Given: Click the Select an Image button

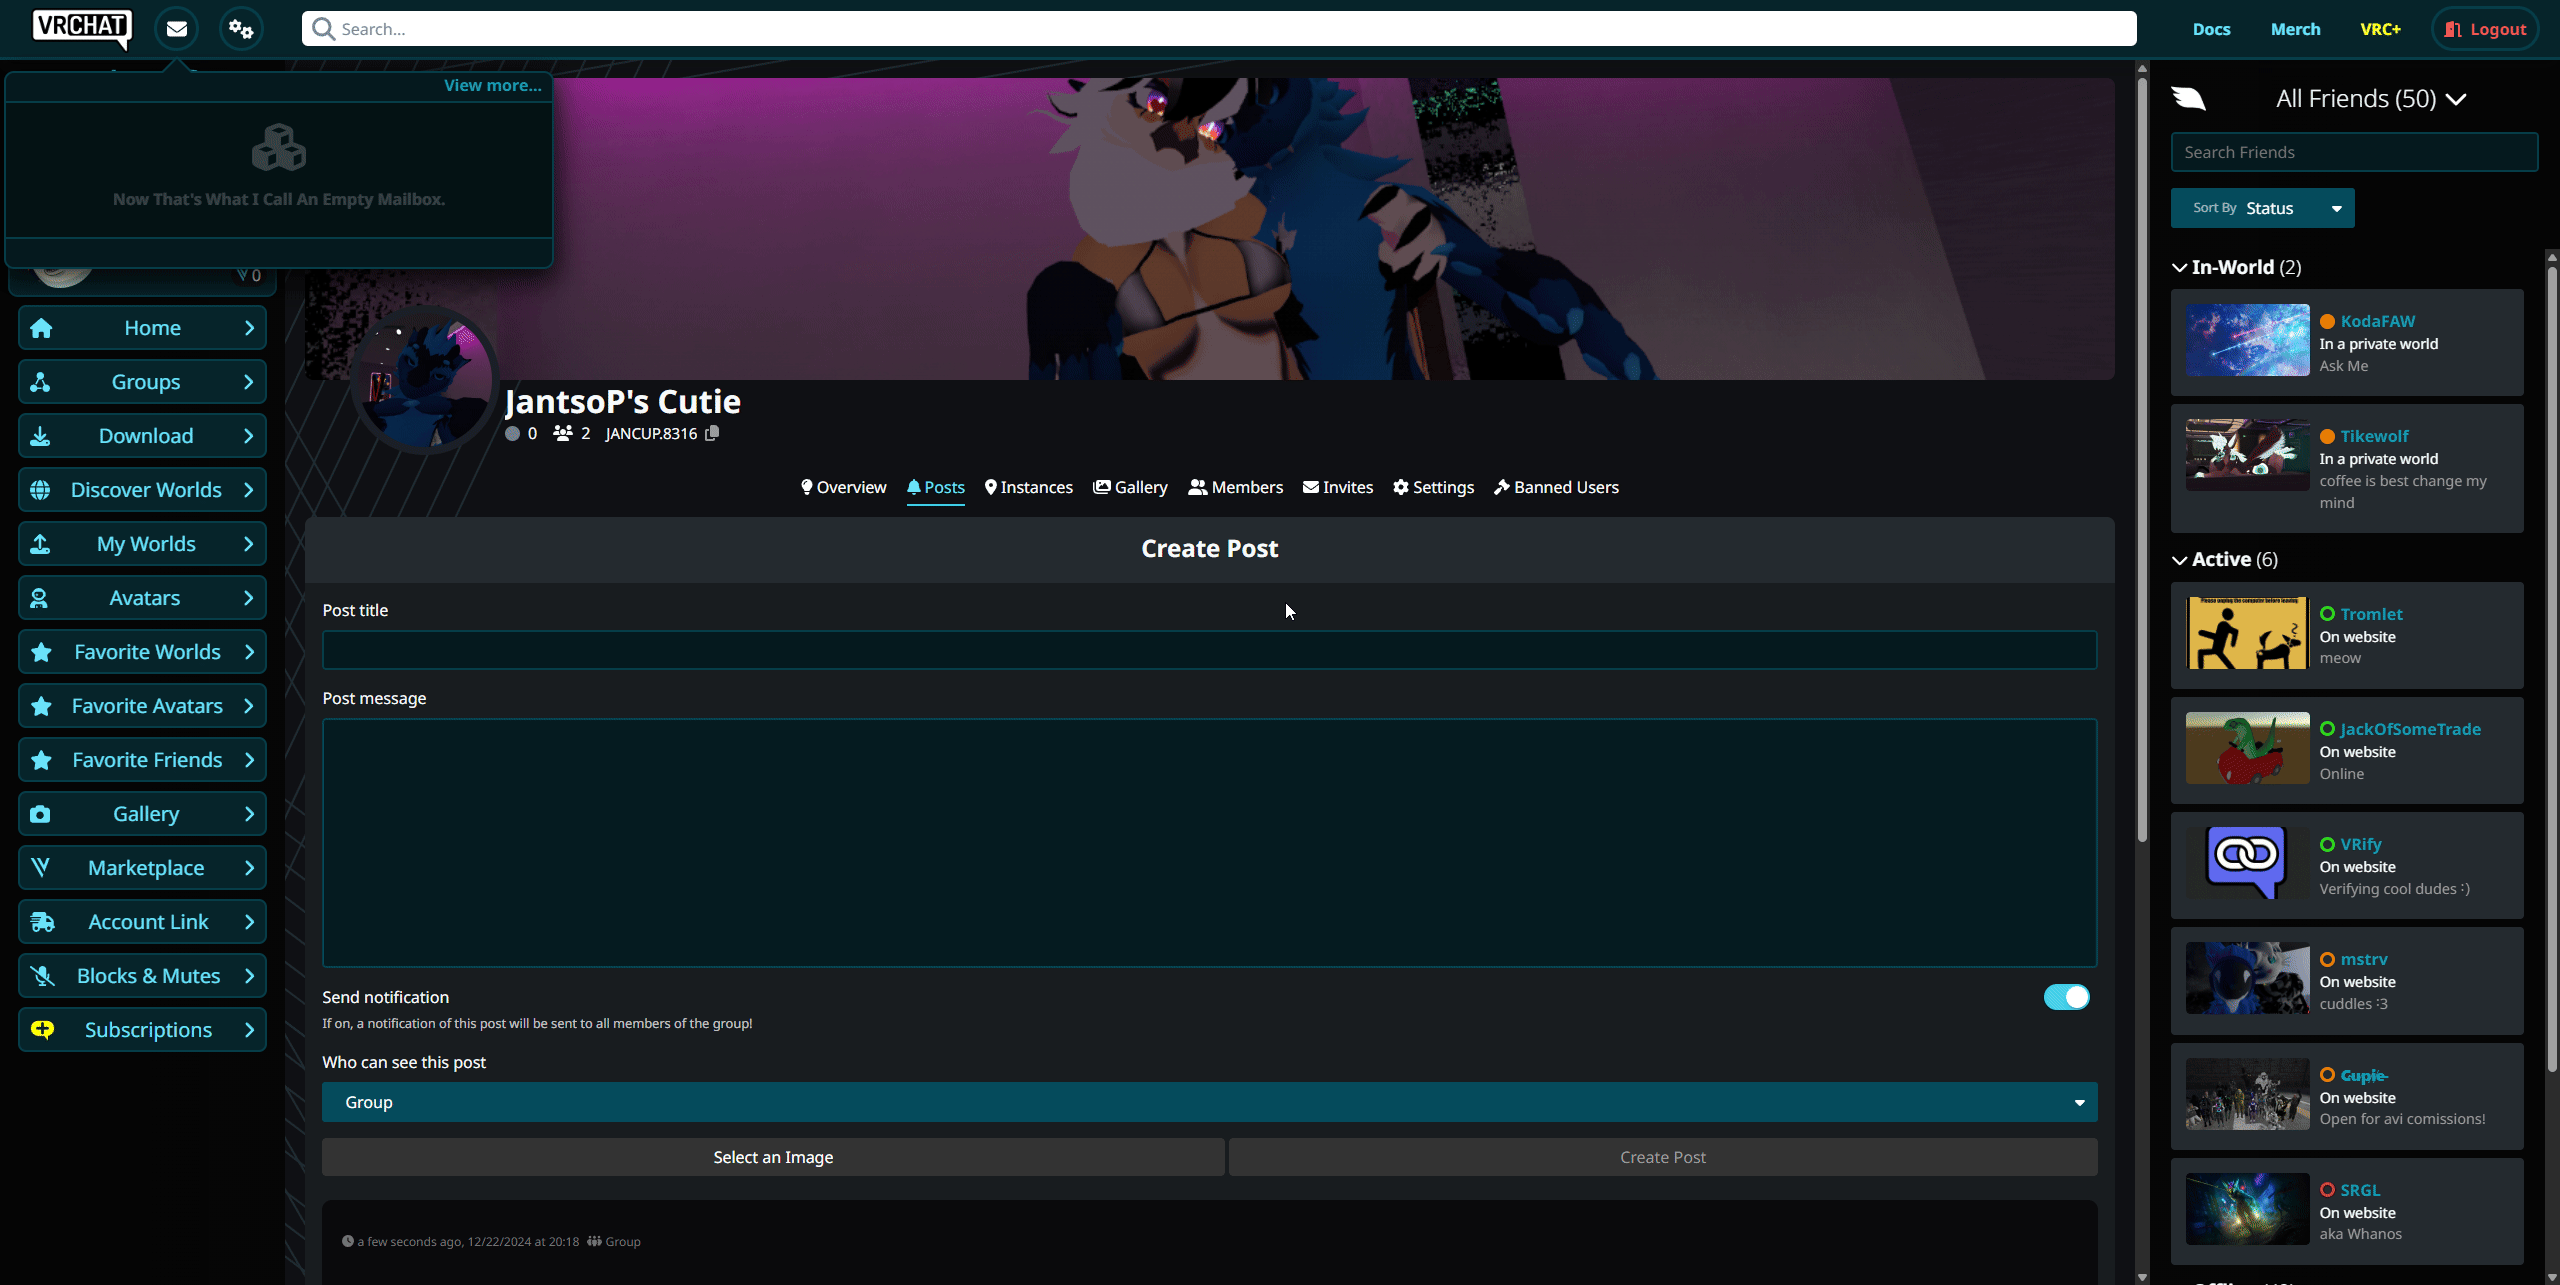Looking at the screenshot, I should tap(773, 1157).
